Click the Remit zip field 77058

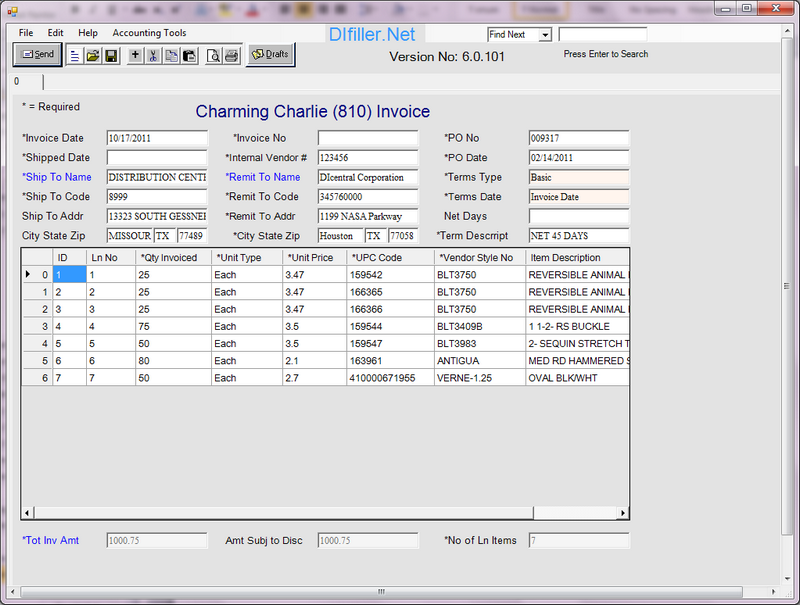(x=403, y=236)
